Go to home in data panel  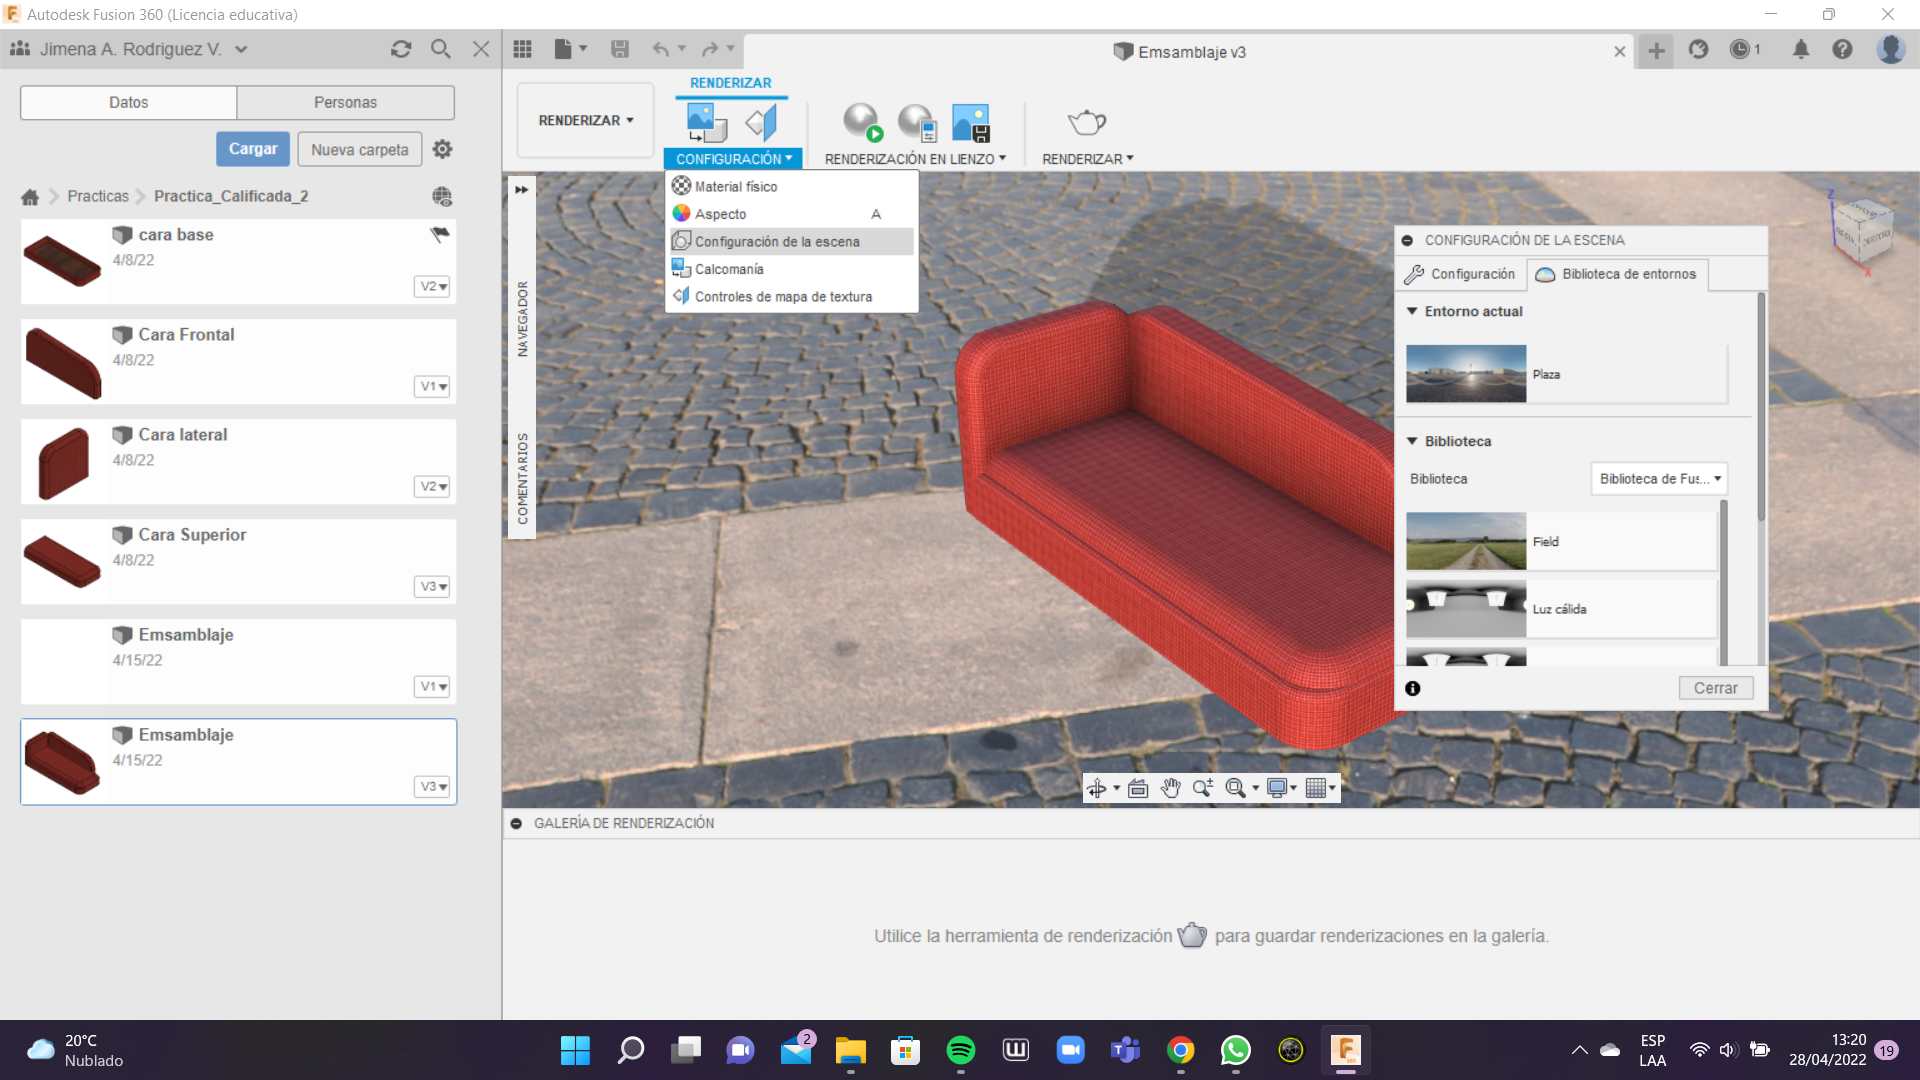point(30,197)
